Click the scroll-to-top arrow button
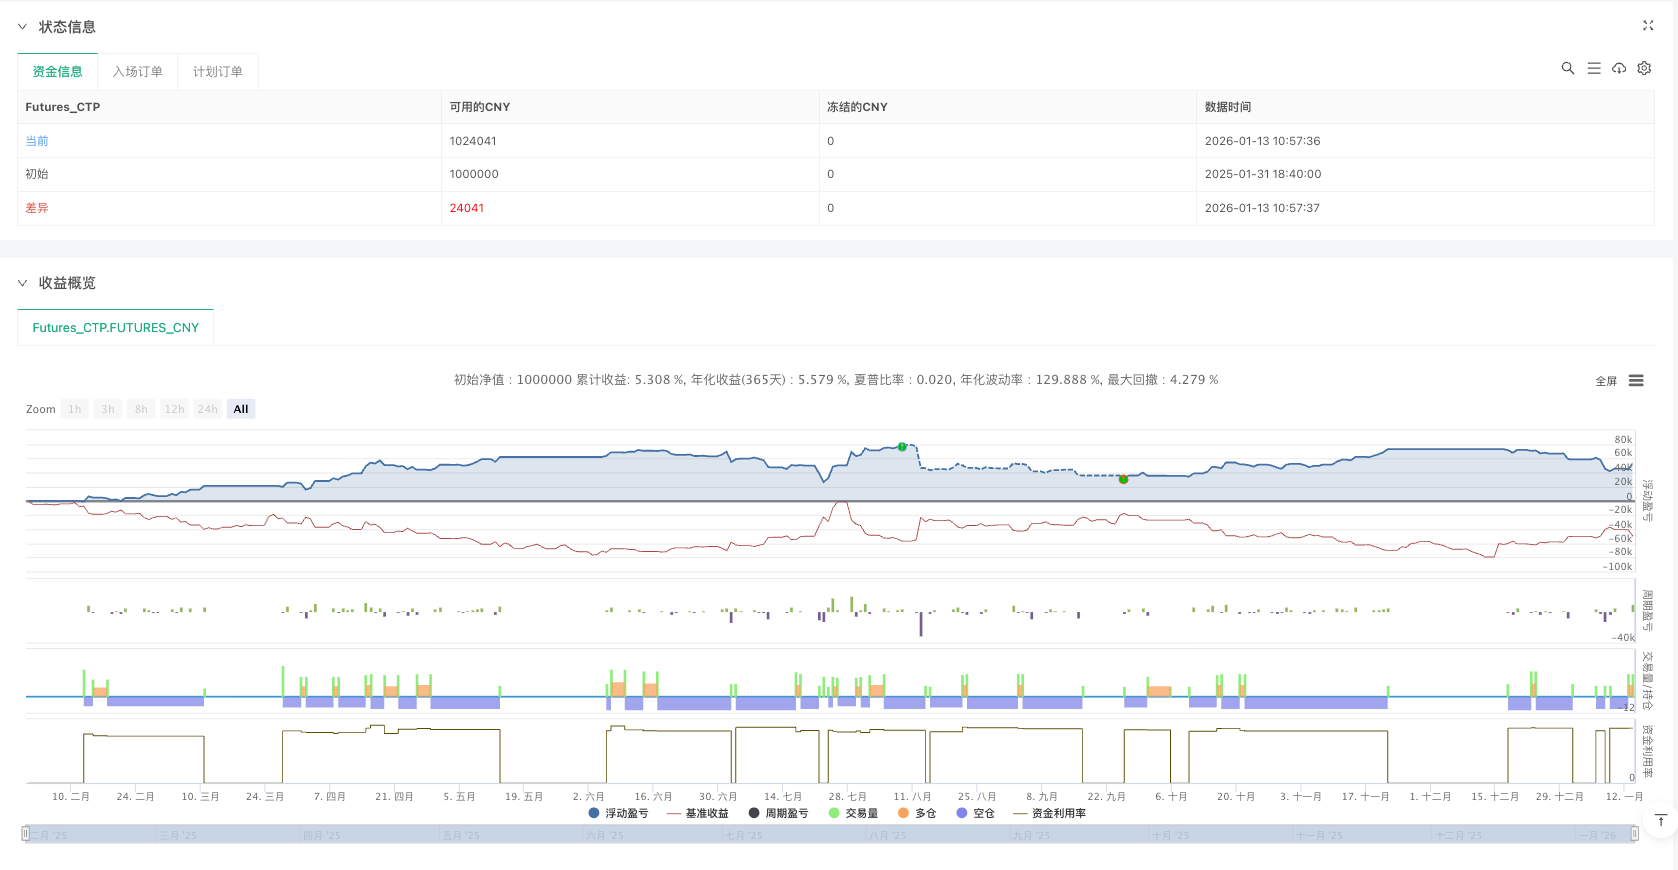1678x870 pixels. [1660, 821]
